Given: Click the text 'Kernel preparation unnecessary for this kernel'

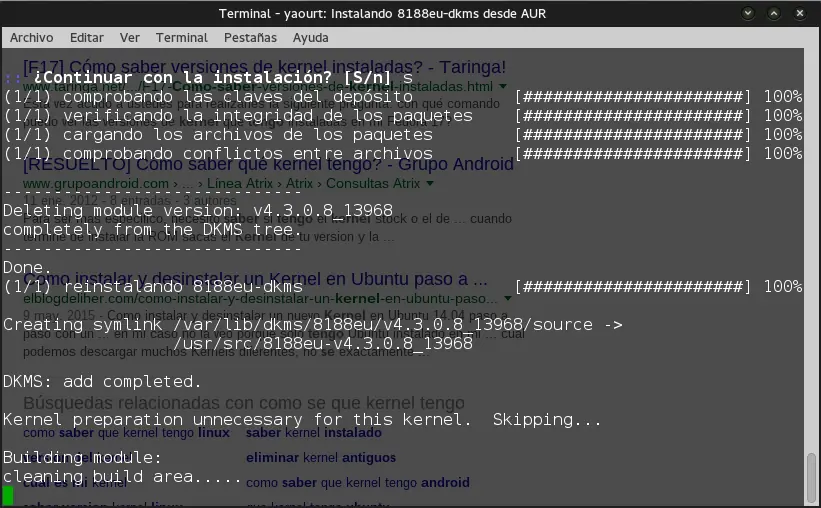Looking at the screenshot, I should tap(232, 419).
